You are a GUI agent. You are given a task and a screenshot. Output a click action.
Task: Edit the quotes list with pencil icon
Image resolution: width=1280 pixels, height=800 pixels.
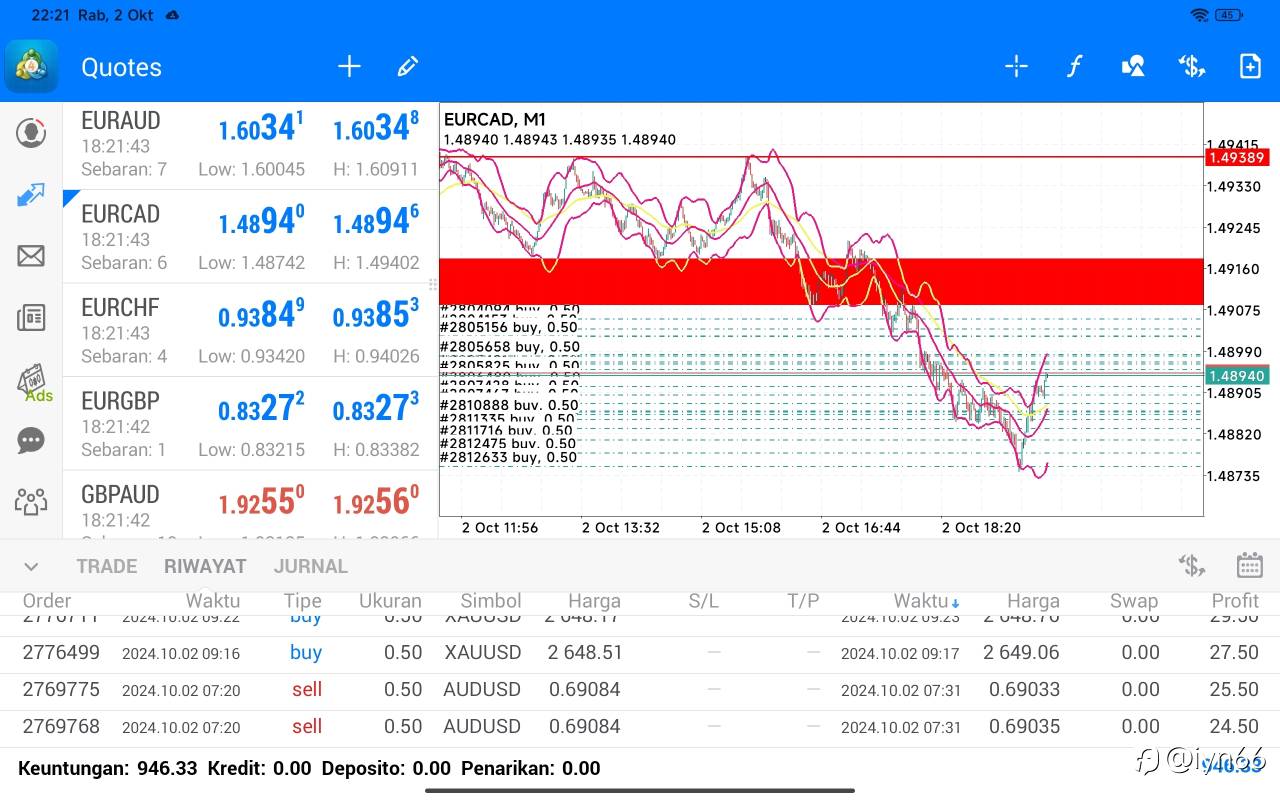[407, 67]
